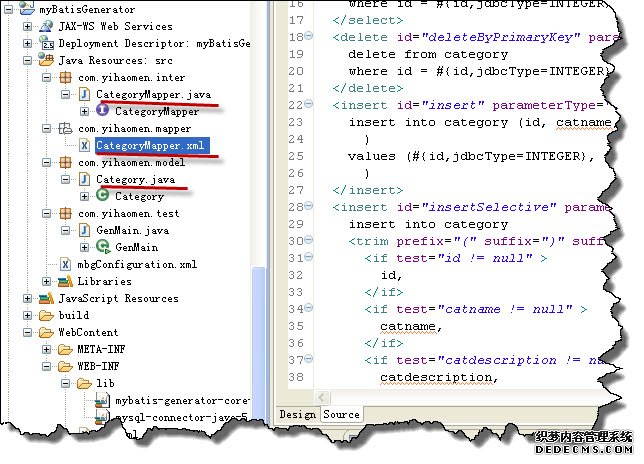Click the mybatis-generator-core jar icon
Image resolution: width=644 pixels, height=464 pixels.
(102, 401)
